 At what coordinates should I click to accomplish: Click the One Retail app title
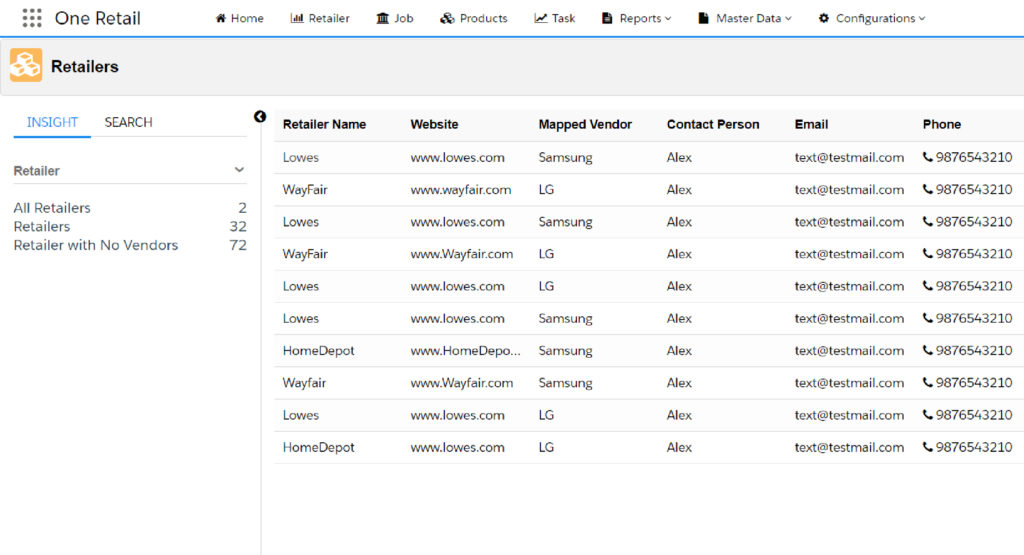point(97,18)
